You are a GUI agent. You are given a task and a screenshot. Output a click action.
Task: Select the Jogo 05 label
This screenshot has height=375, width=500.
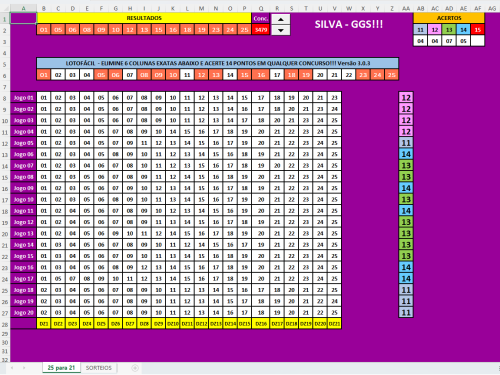pyautogui.click(x=23, y=143)
